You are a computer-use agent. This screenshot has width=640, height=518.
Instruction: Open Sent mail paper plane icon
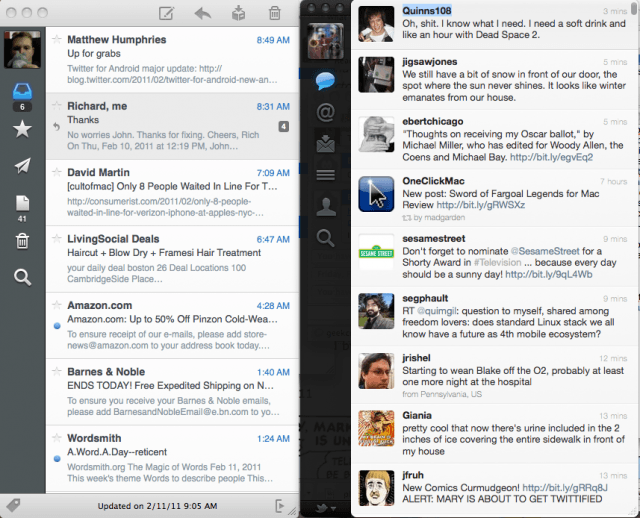pyautogui.click(x=22, y=166)
